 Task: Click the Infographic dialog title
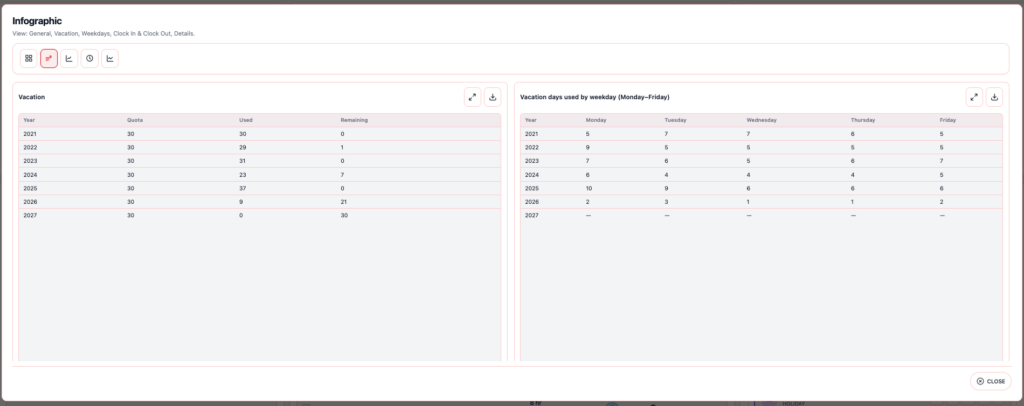click(x=39, y=21)
